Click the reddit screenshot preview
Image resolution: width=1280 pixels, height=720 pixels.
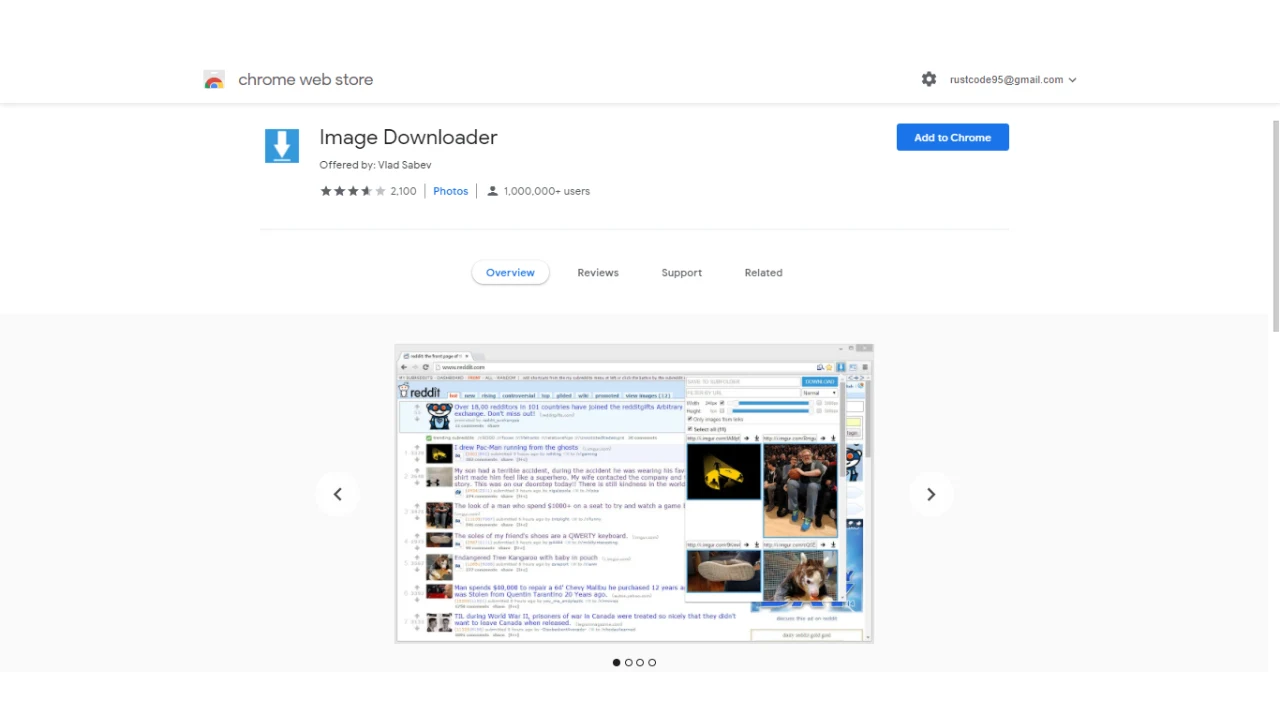point(634,493)
